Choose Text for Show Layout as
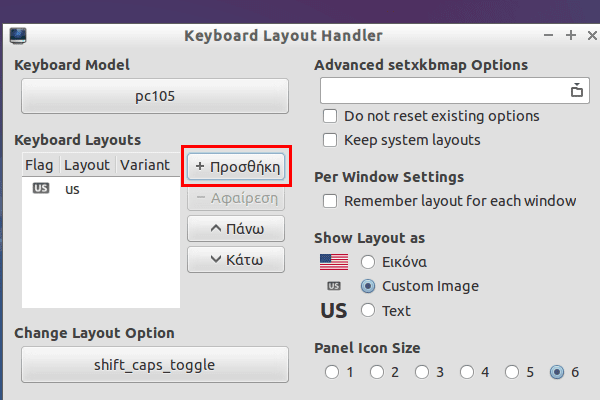Image resolution: width=600 pixels, height=400 pixels. coord(368,310)
